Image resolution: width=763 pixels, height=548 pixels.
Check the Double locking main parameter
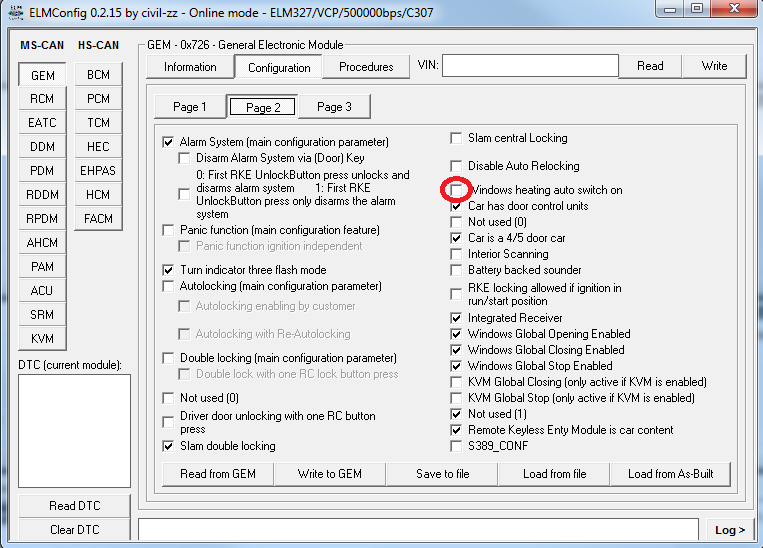coord(168,358)
